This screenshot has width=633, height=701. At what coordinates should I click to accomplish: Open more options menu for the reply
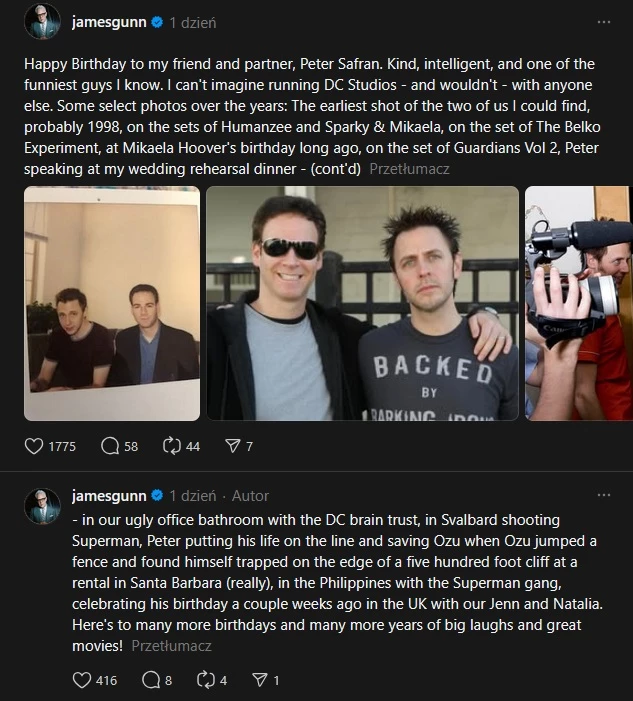click(x=604, y=495)
